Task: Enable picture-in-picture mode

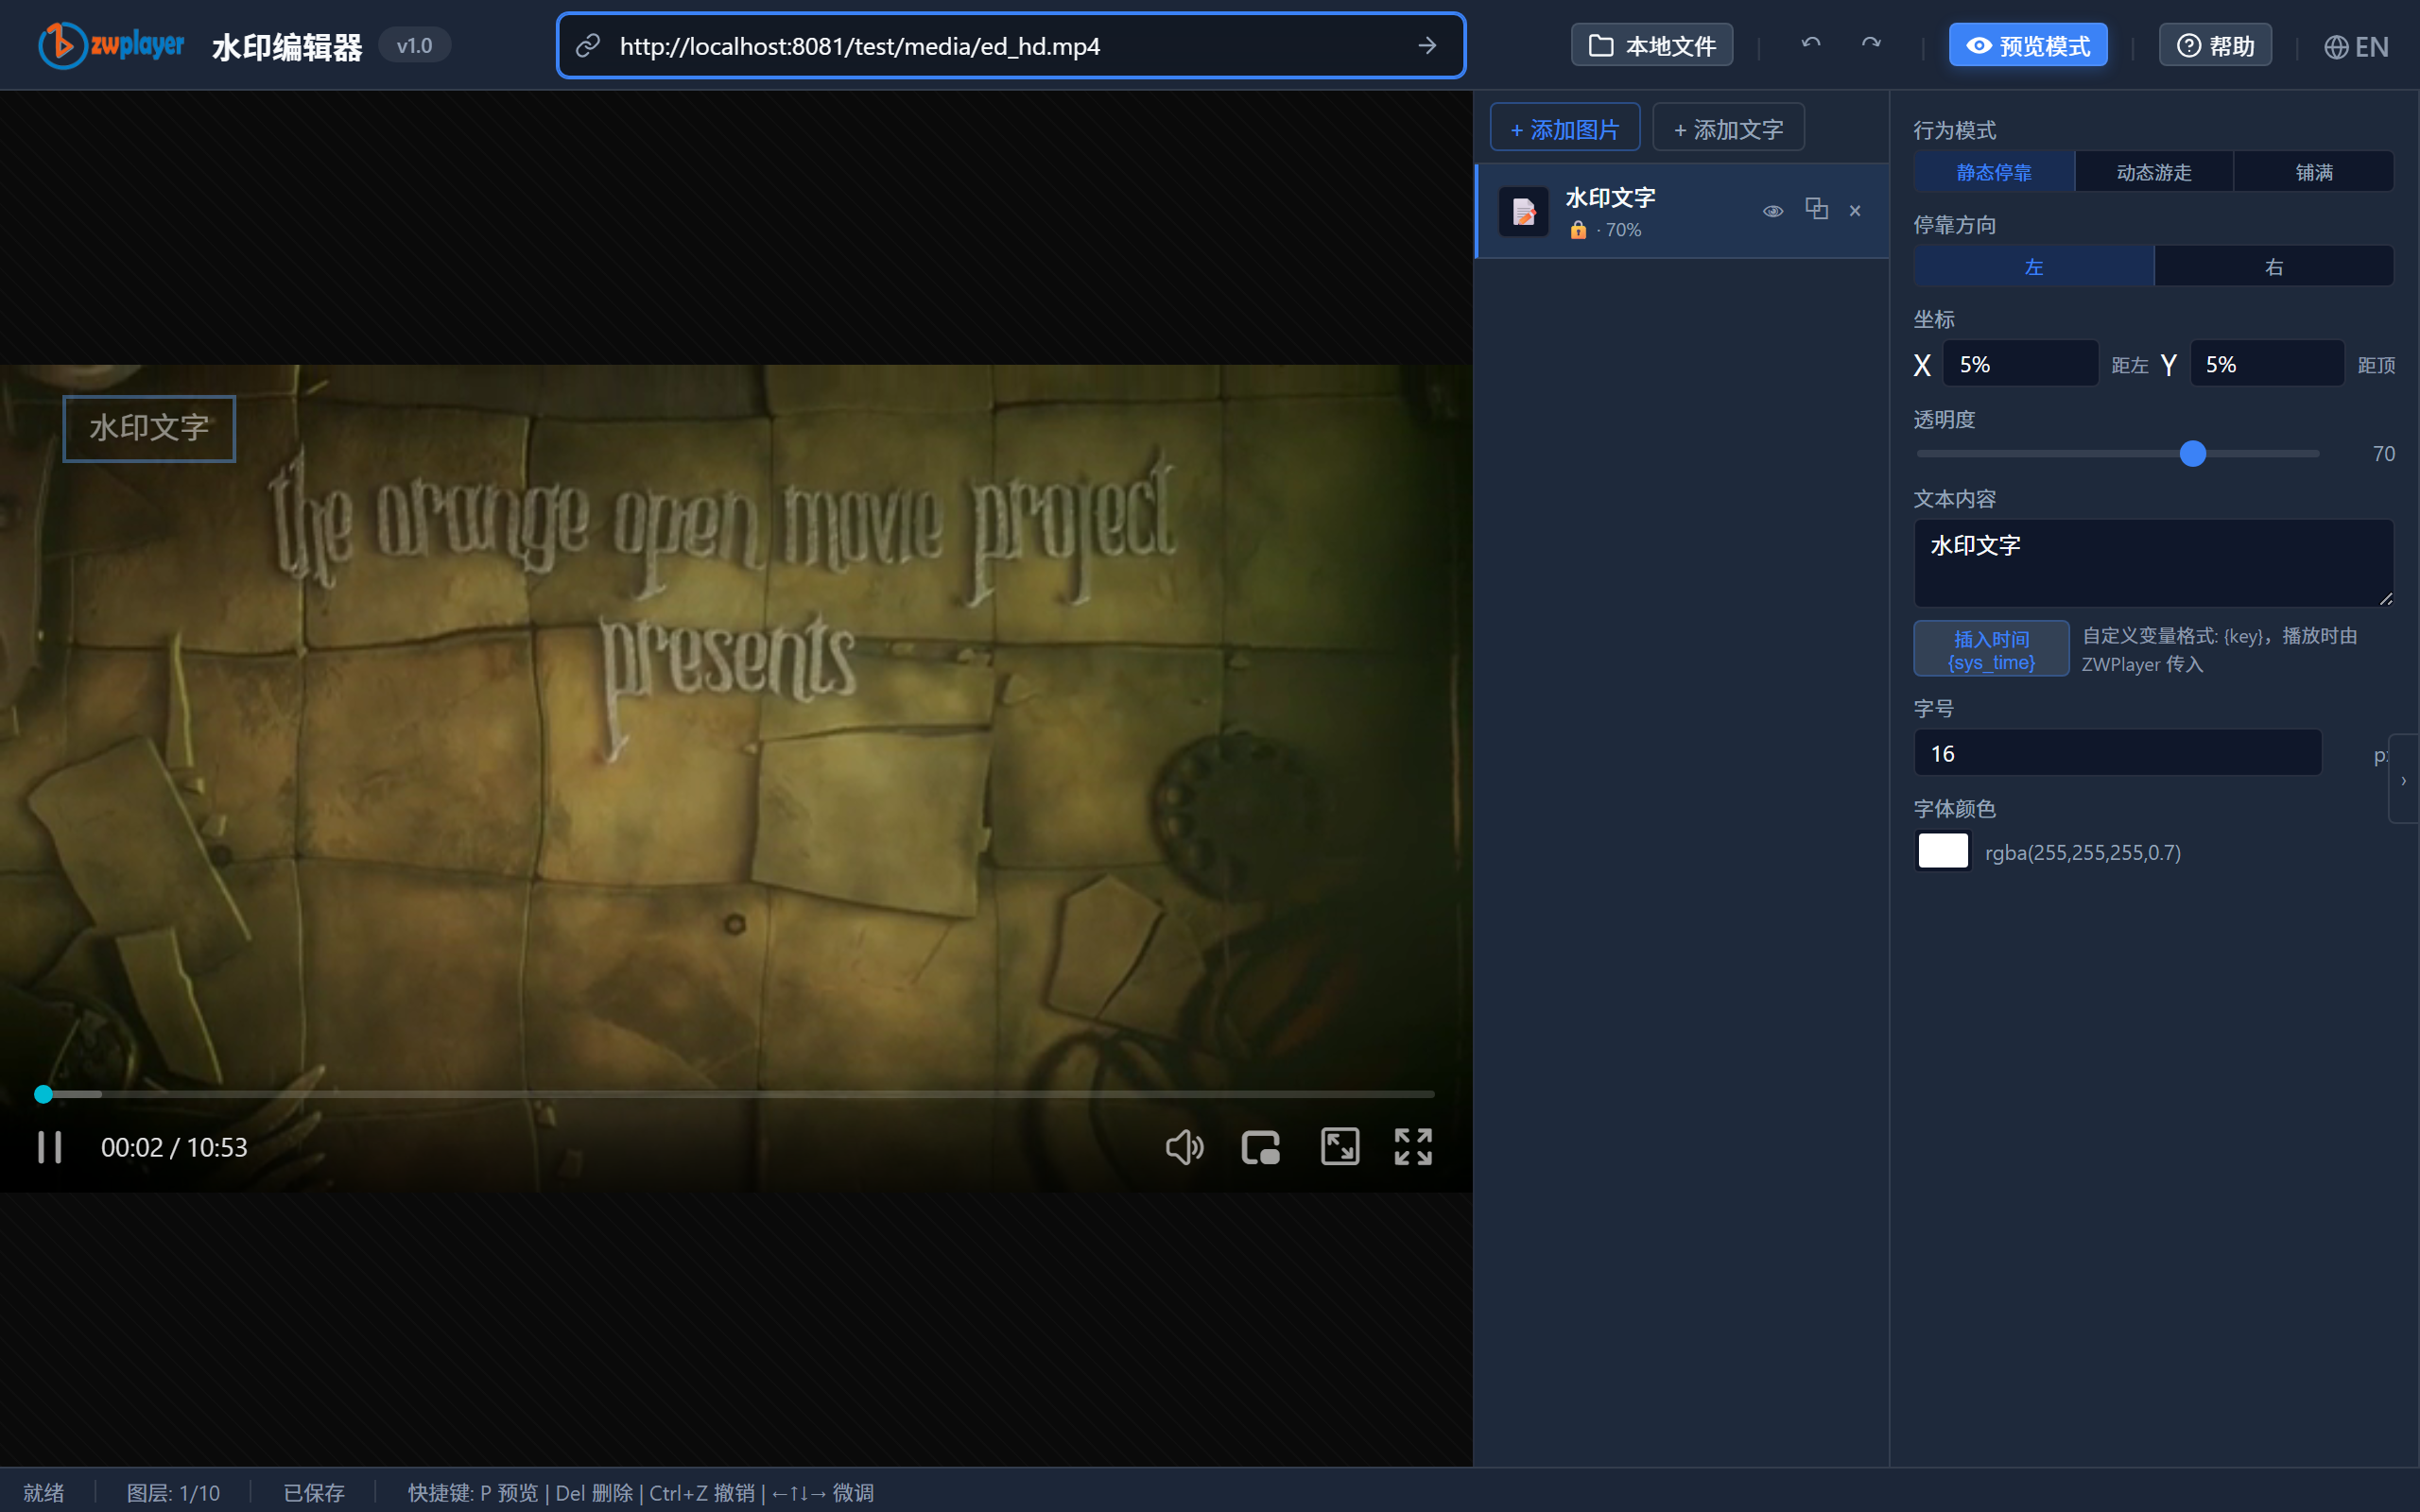Action: tap(1260, 1147)
